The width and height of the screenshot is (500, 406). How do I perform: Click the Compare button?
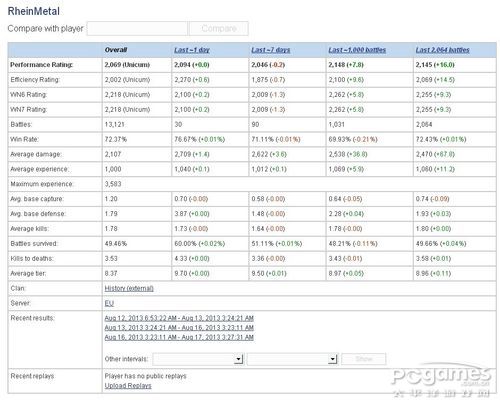(x=219, y=29)
